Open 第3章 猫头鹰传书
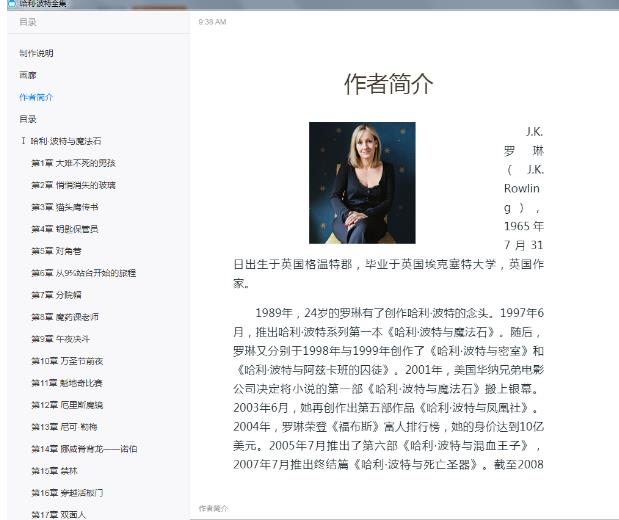 tap(65, 207)
